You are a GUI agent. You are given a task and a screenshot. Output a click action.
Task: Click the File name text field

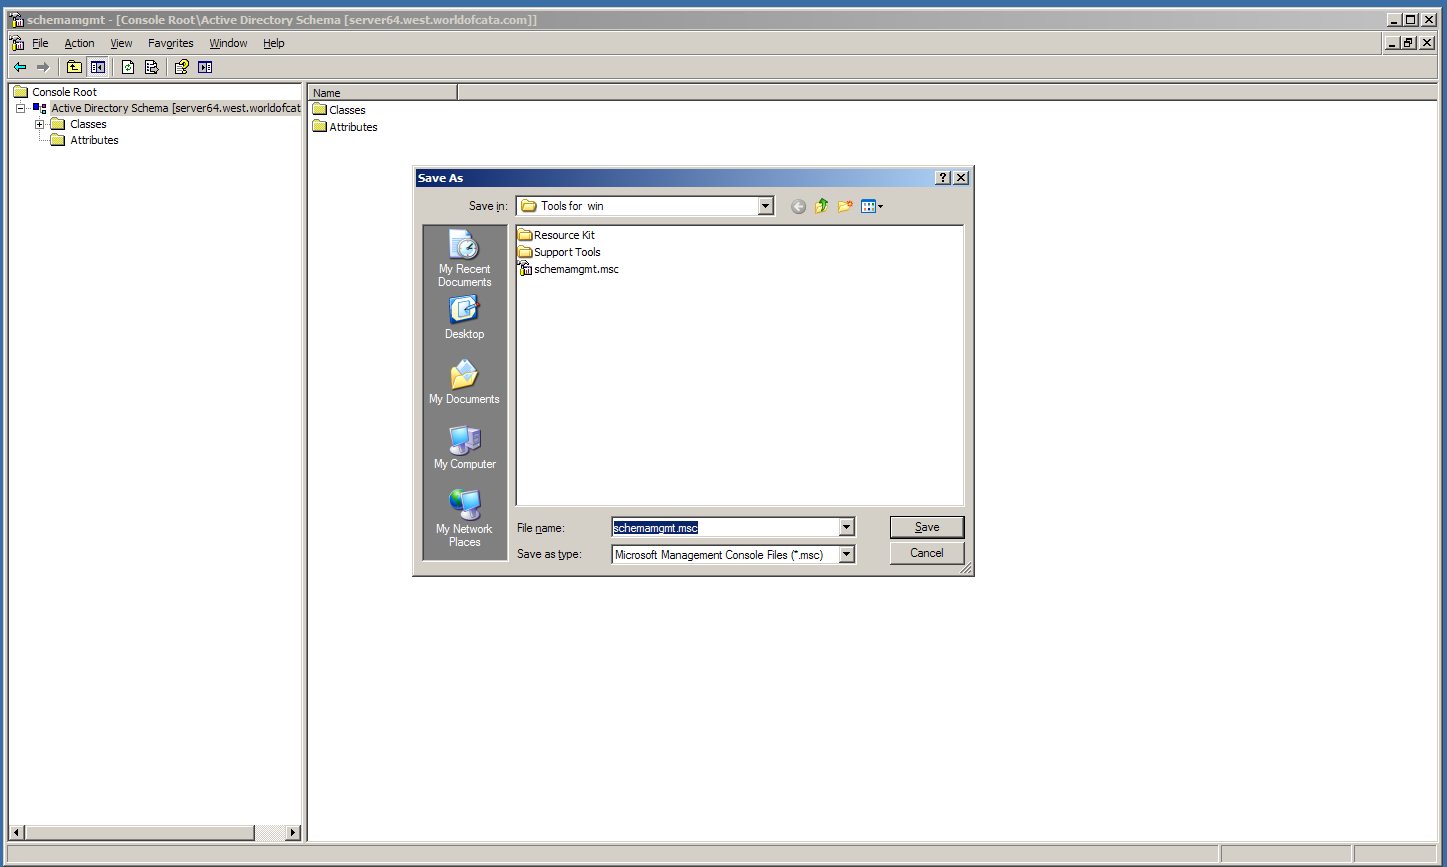click(x=725, y=527)
